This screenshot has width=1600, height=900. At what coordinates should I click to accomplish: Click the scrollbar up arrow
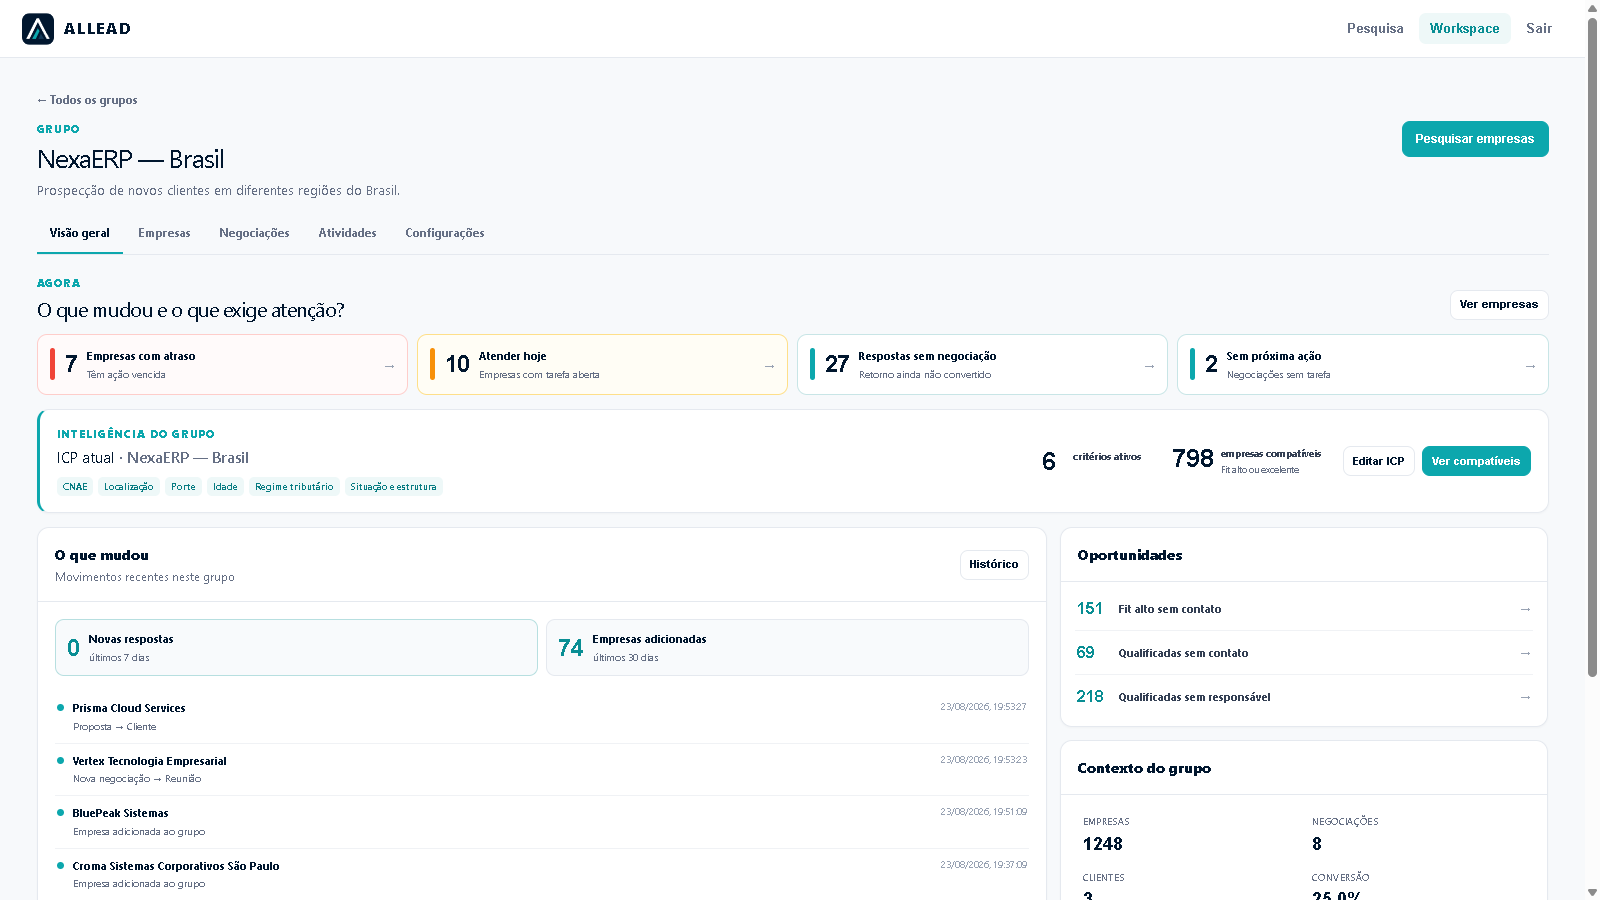pos(1592,7)
